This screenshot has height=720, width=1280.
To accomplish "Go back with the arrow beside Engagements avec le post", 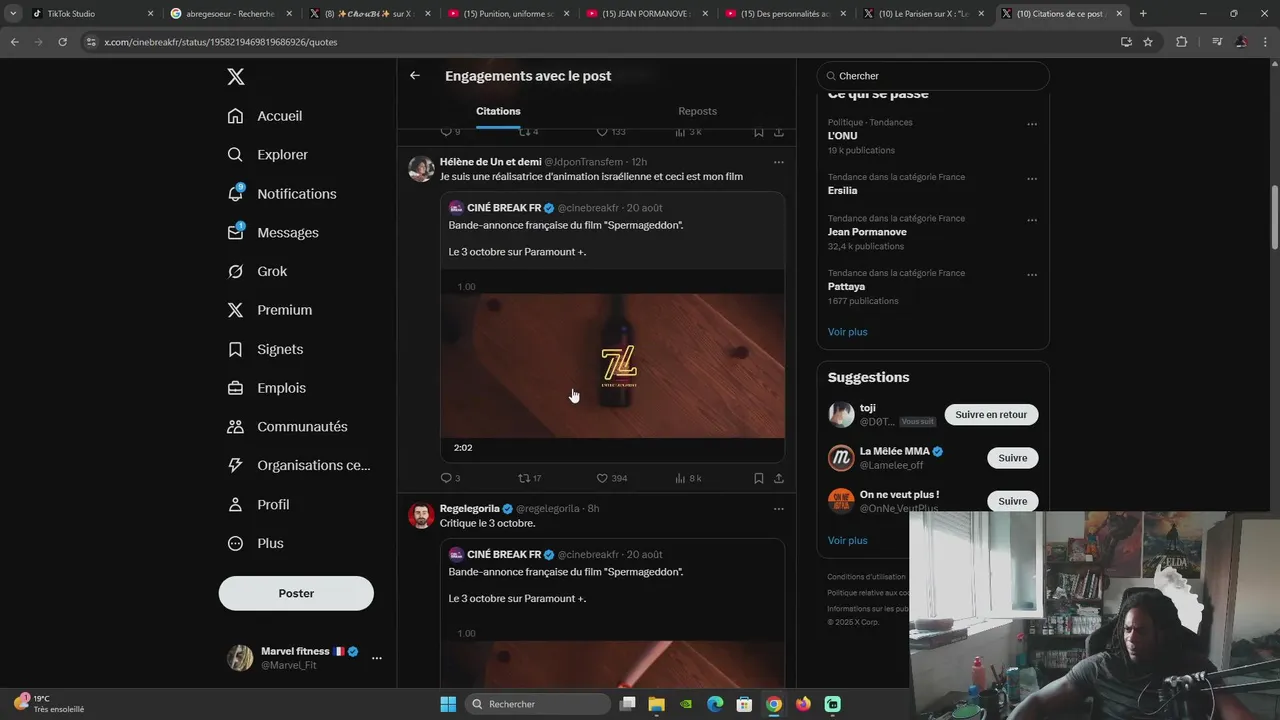I will 415,76.
